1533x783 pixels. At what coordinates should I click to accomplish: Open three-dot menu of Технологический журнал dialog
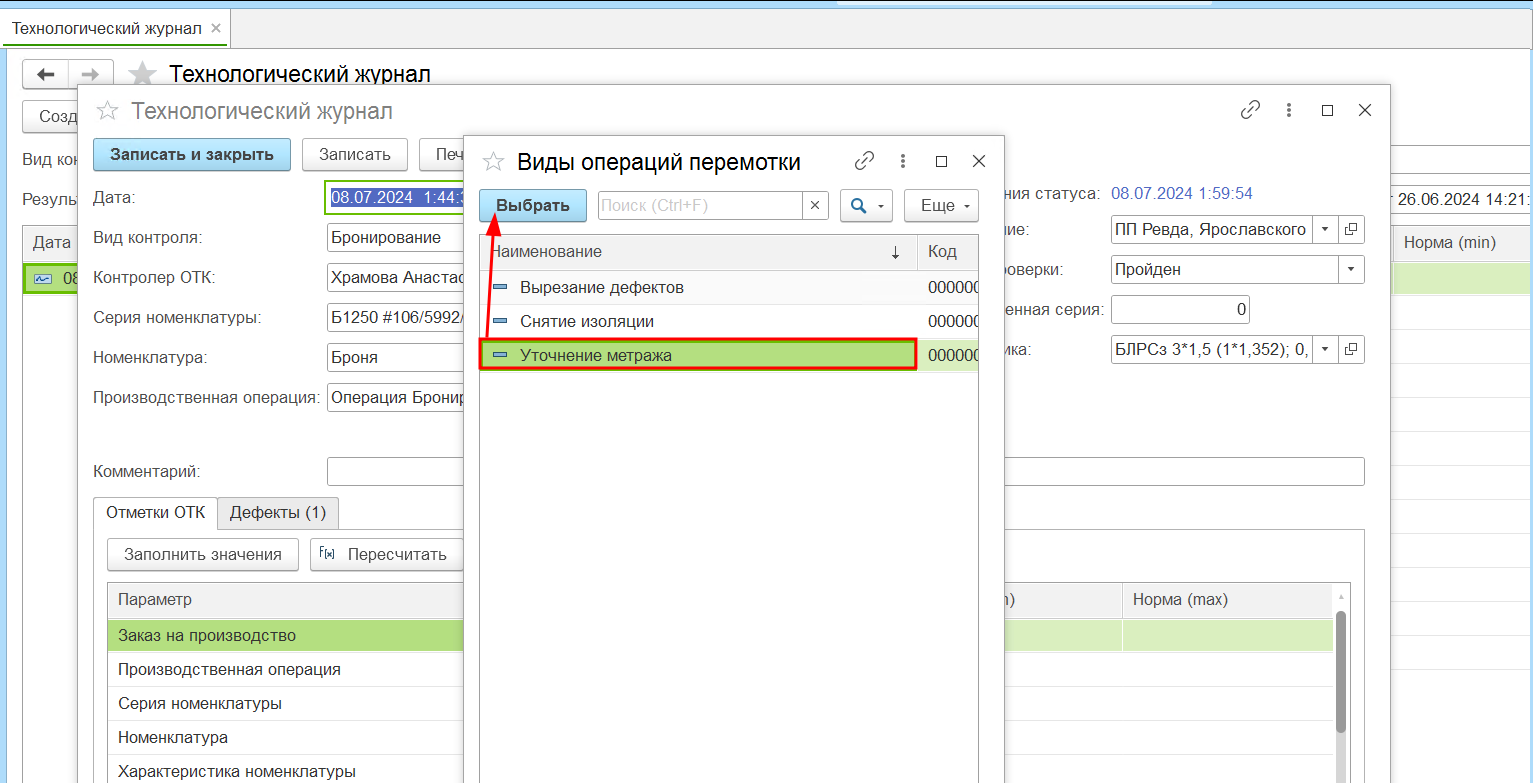1289,110
